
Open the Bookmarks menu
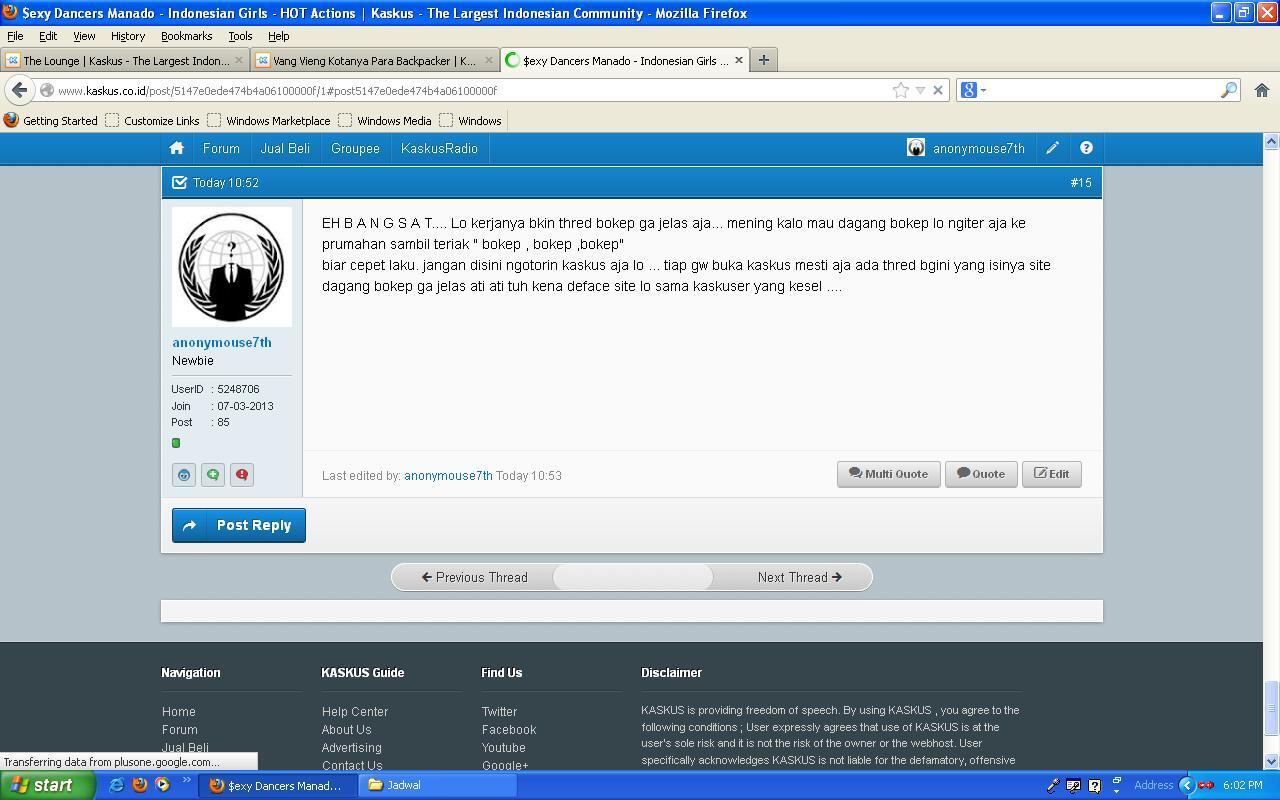coord(186,36)
